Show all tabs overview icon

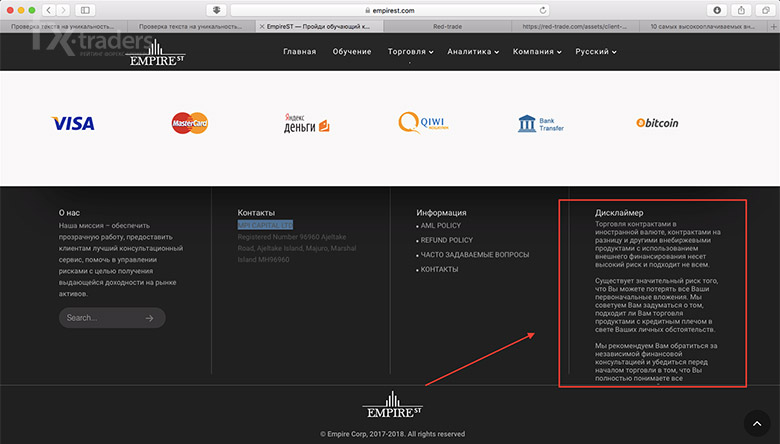click(x=766, y=10)
